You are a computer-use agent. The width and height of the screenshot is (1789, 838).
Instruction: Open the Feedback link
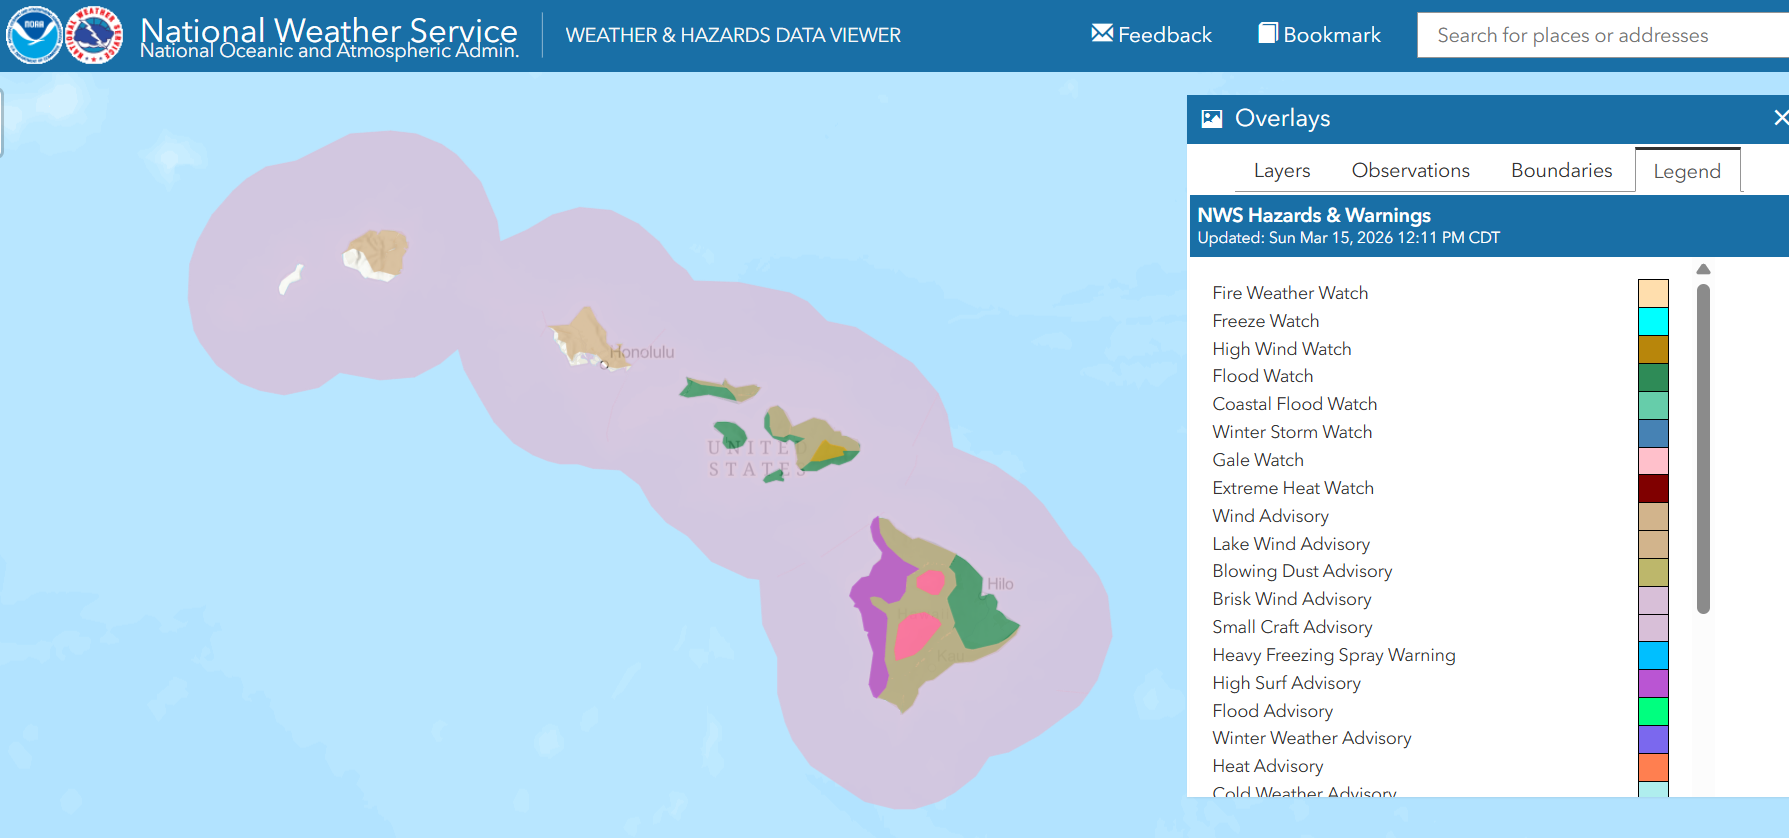(x=1151, y=35)
